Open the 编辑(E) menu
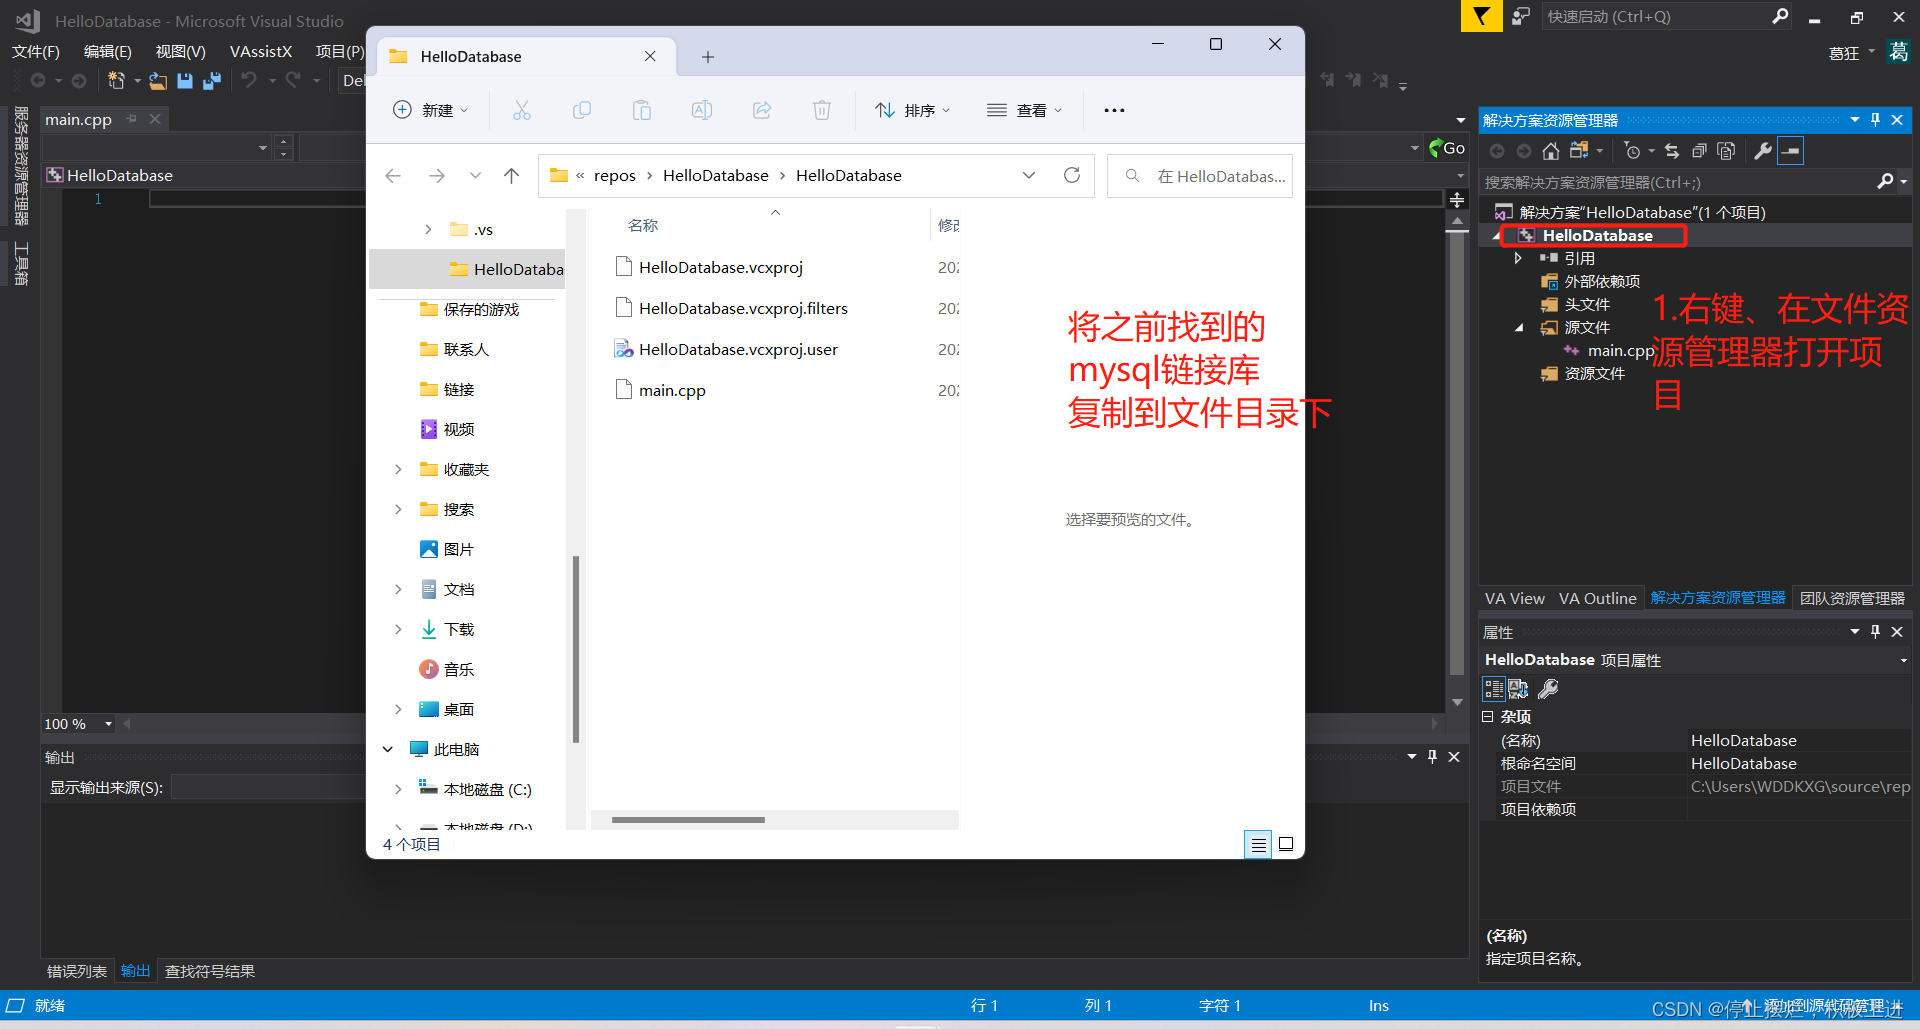Screen dimensions: 1920x1029 [107, 52]
